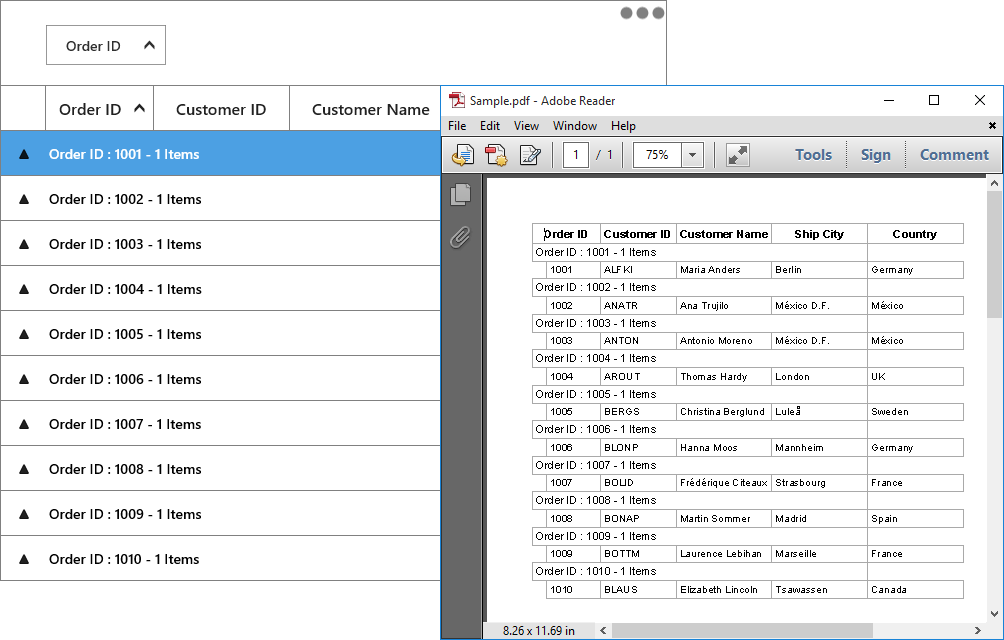Screen dimensions: 1004x640
Task: Collapse group Order ID : 1004
Action: (x=24, y=289)
